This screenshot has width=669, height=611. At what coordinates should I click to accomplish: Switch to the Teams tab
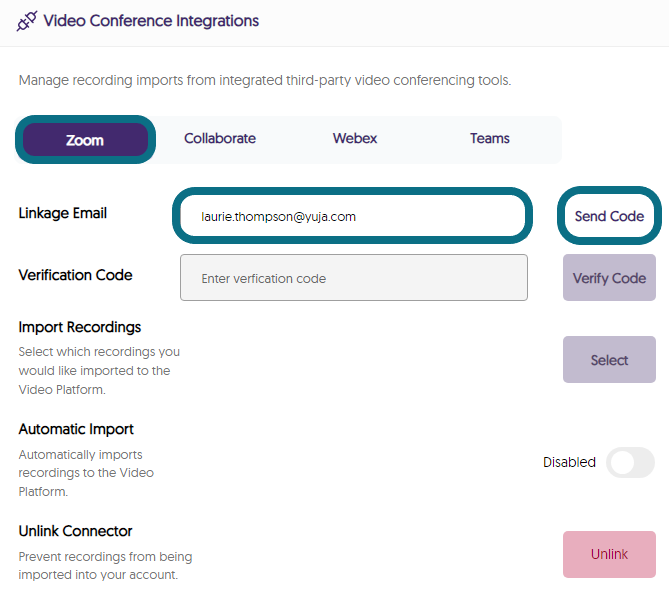pos(489,139)
